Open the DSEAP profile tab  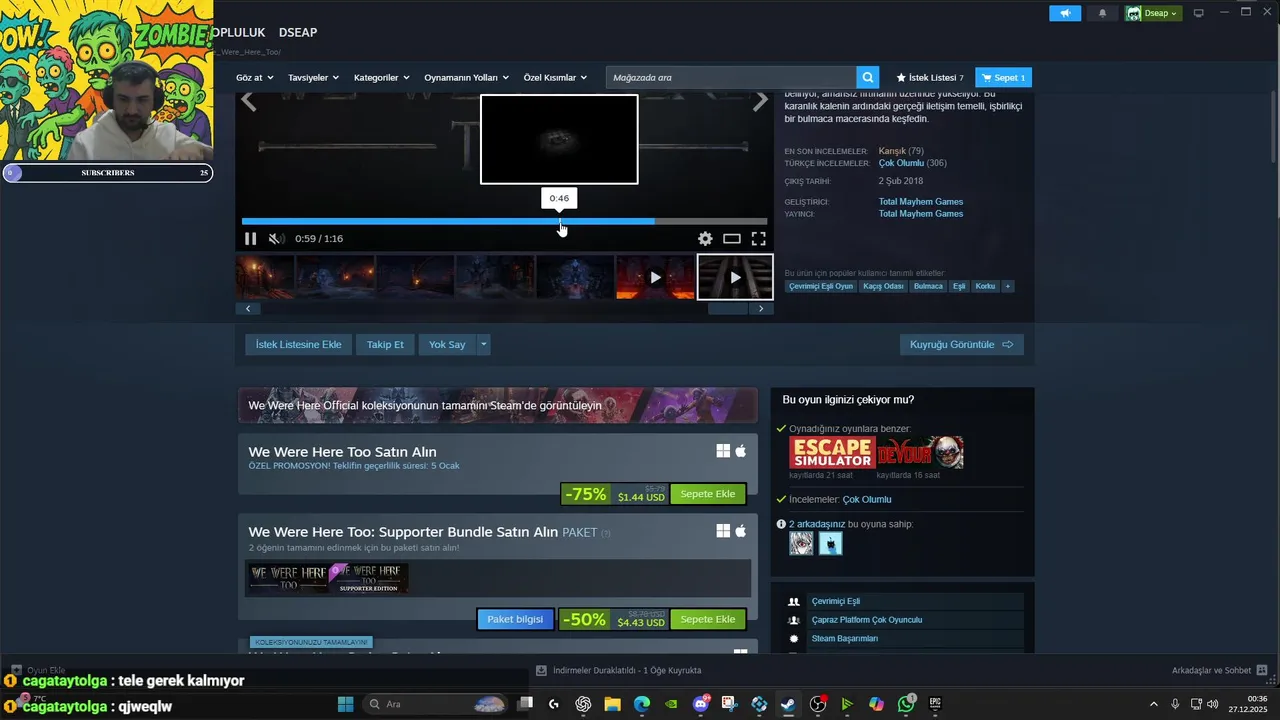pyautogui.click(x=297, y=32)
